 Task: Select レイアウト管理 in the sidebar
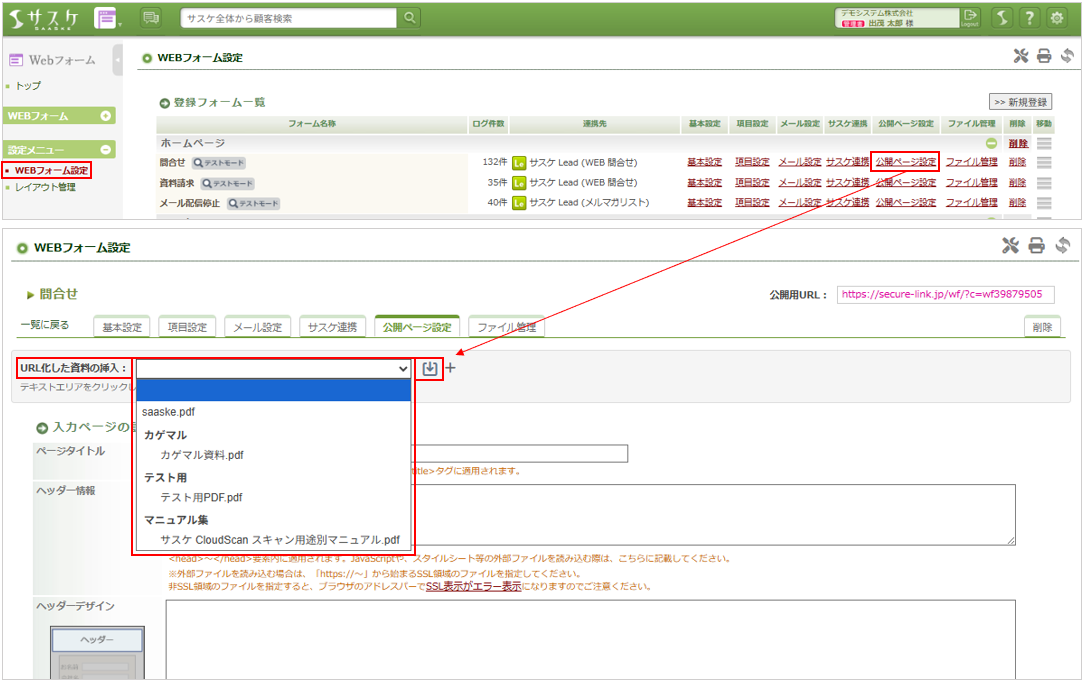pos(45,187)
